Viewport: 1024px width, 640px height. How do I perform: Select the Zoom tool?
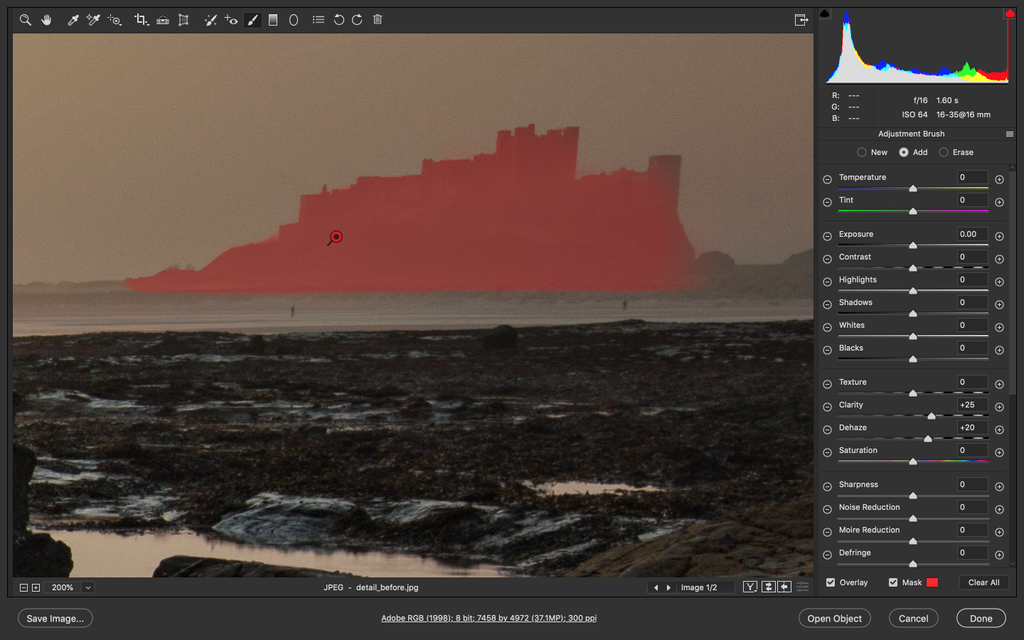23,19
